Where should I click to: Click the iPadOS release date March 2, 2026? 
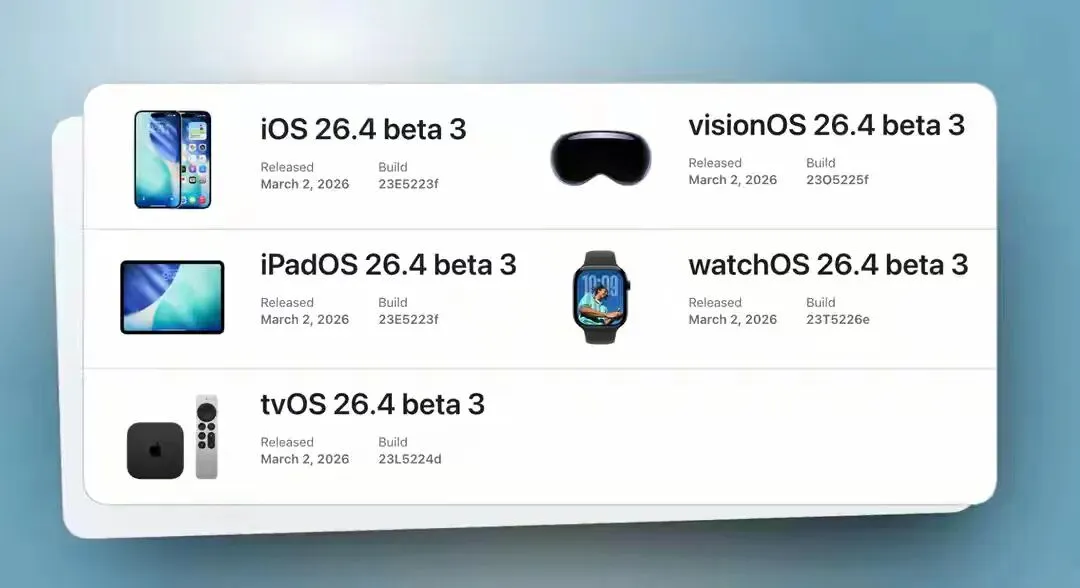[x=304, y=319]
